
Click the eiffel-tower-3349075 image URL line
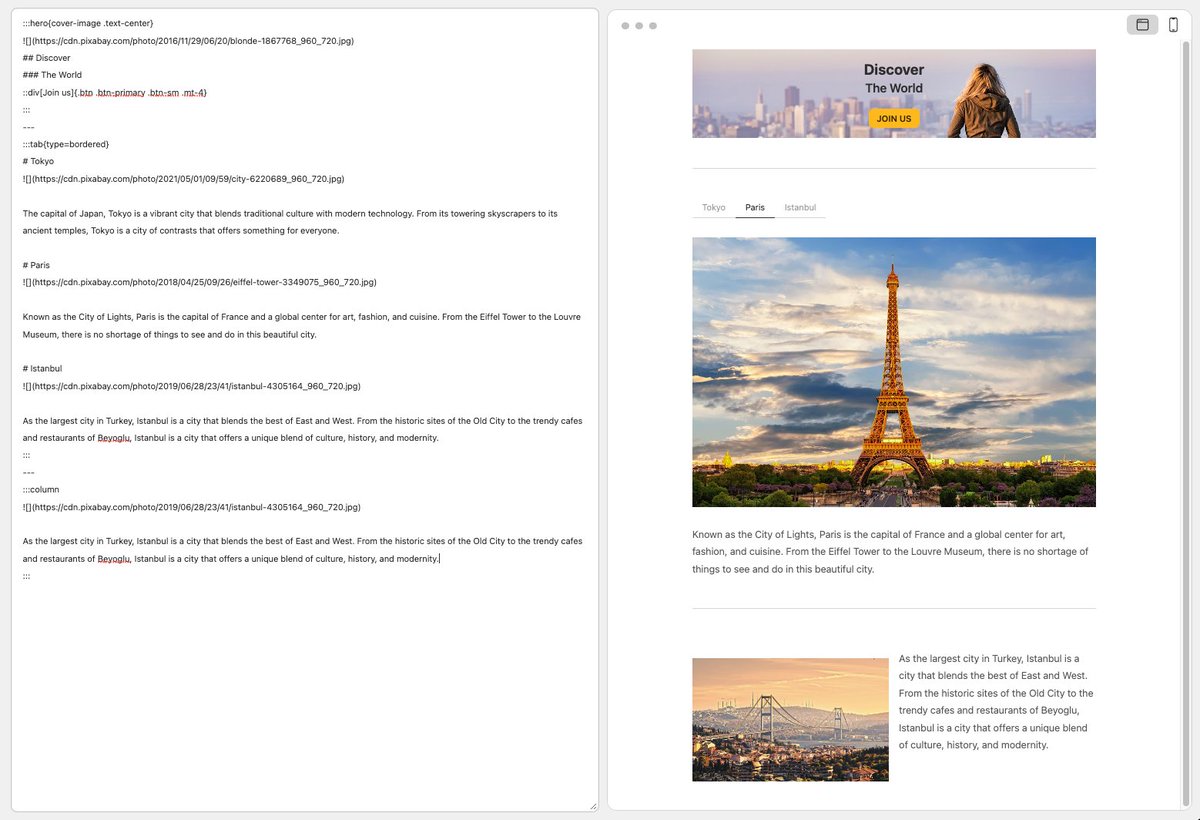pyautogui.click(x=200, y=282)
